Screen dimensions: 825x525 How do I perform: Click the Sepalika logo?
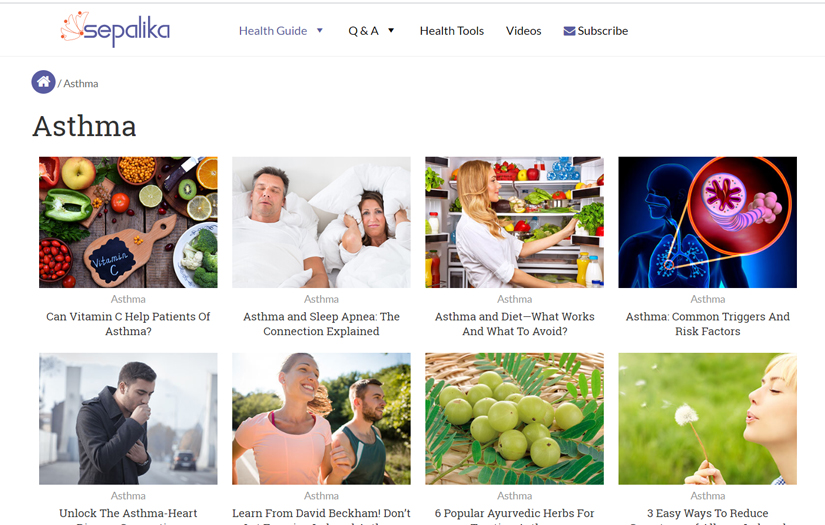115,29
